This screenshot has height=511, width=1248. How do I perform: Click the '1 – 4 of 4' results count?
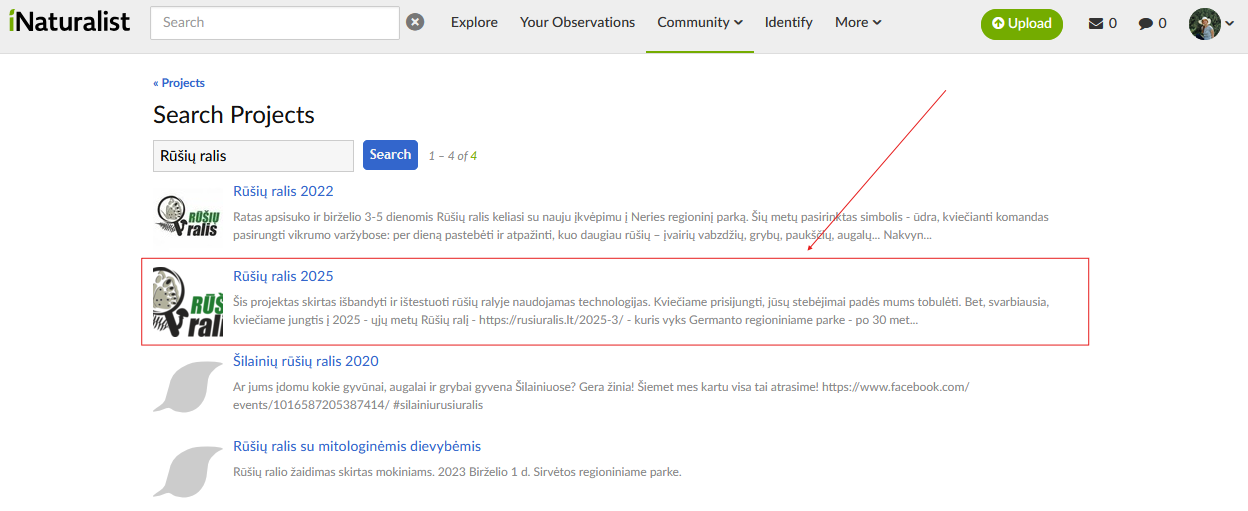[x=453, y=156]
